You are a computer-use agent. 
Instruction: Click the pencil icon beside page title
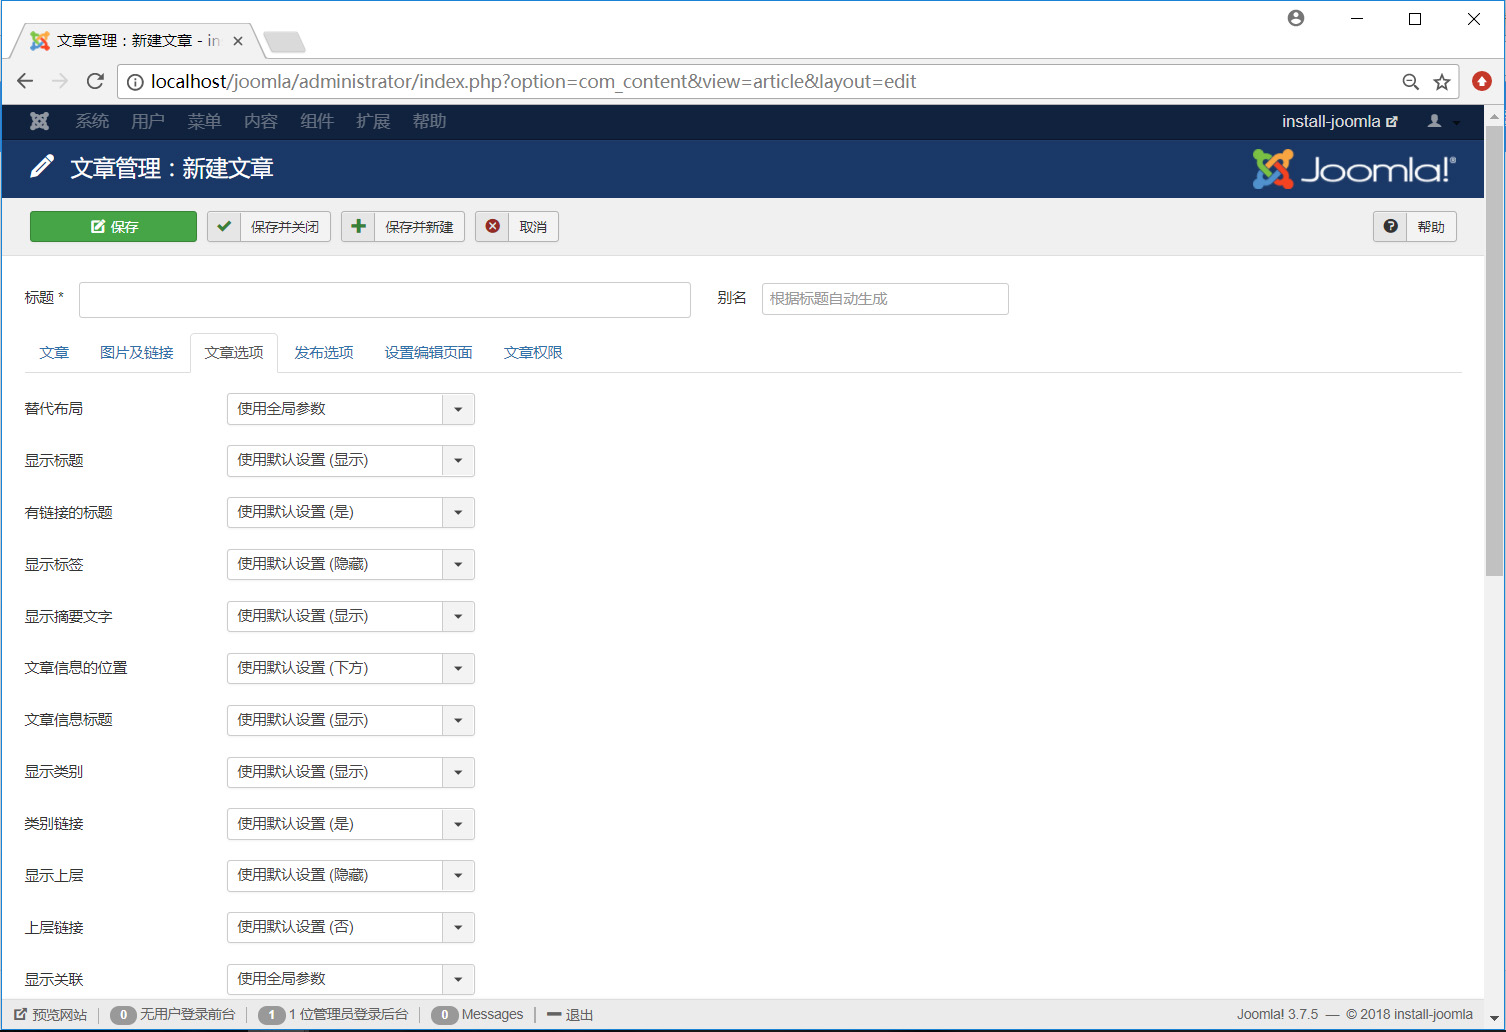(x=42, y=167)
